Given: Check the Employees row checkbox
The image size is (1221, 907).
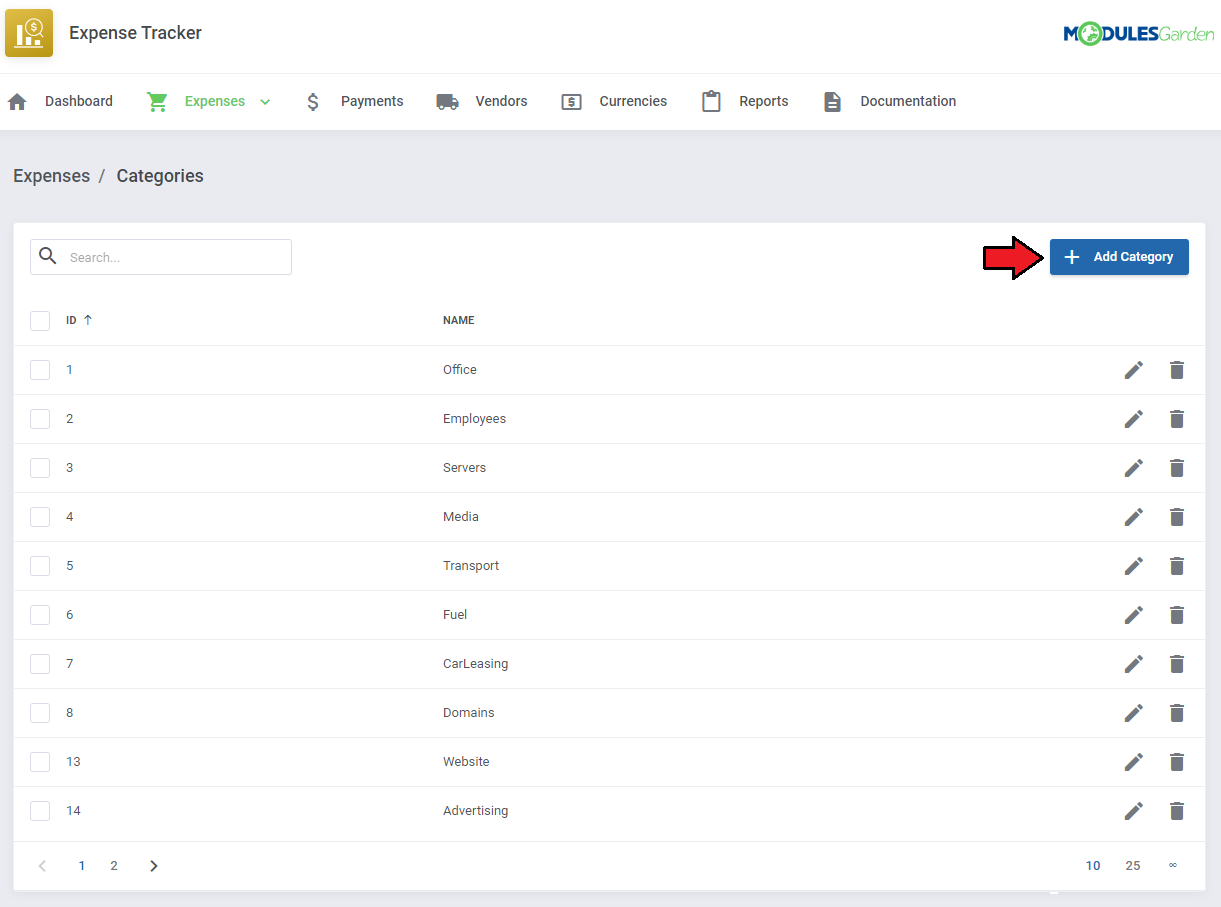Looking at the screenshot, I should coord(40,419).
